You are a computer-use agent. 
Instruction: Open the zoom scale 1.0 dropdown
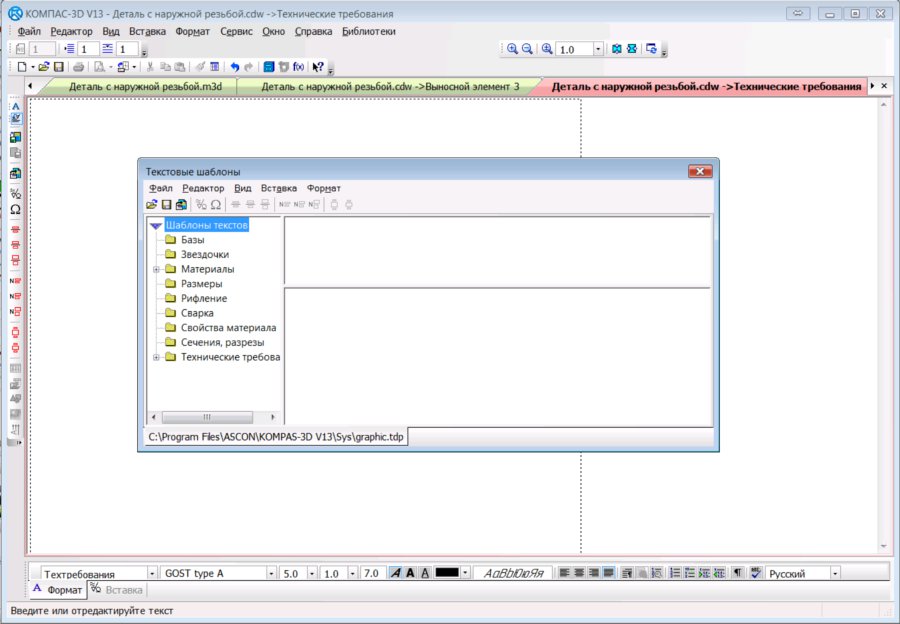pos(598,49)
